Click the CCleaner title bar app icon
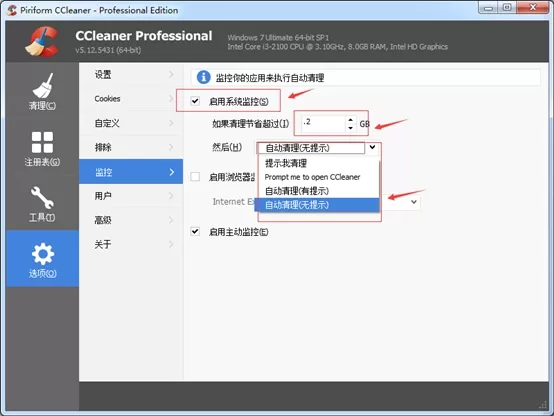554x416 pixels. pyautogui.click(x=12, y=10)
